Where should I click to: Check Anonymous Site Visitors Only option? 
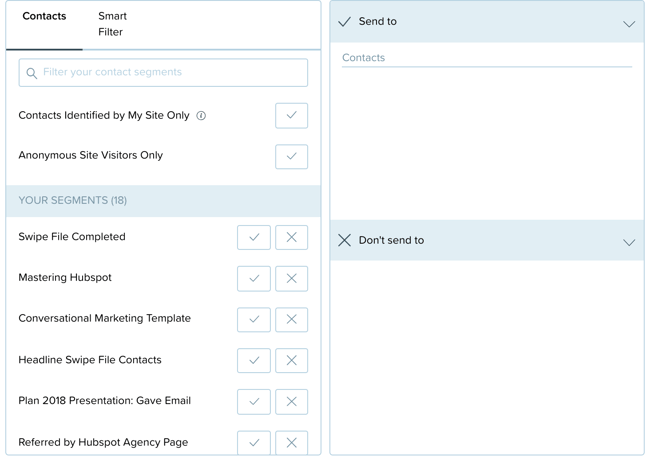coord(291,156)
